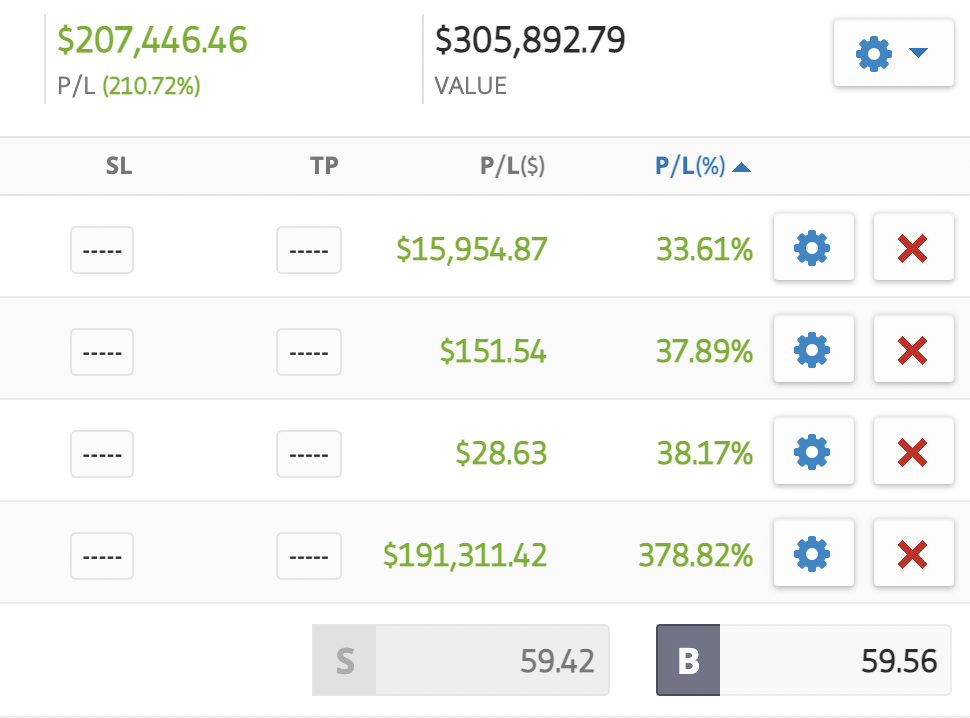970x718 pixels.
Task: Sort by TP column header
Action: pyautogui.click(x=324, y=166)
